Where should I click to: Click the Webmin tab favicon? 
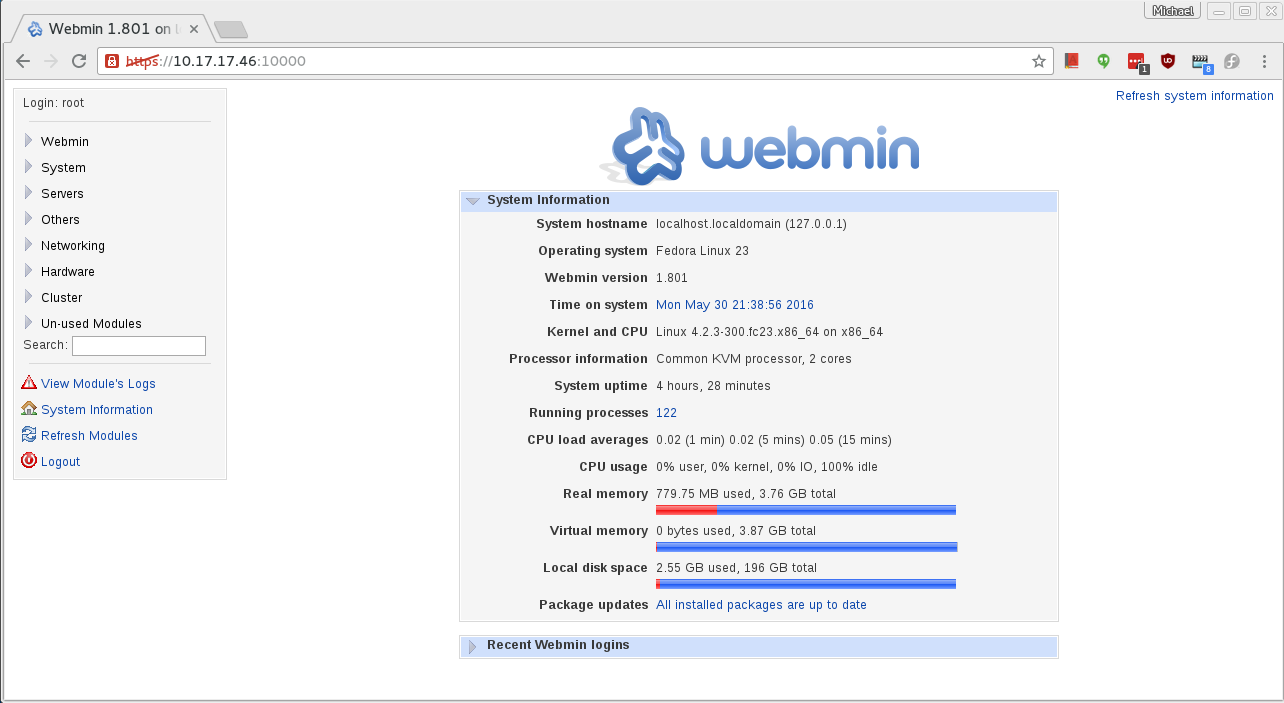tap(35, 28)
